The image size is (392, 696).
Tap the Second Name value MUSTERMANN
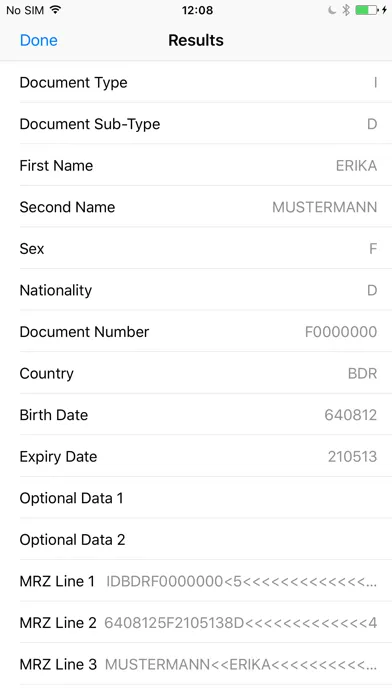[x=325, y=207]
